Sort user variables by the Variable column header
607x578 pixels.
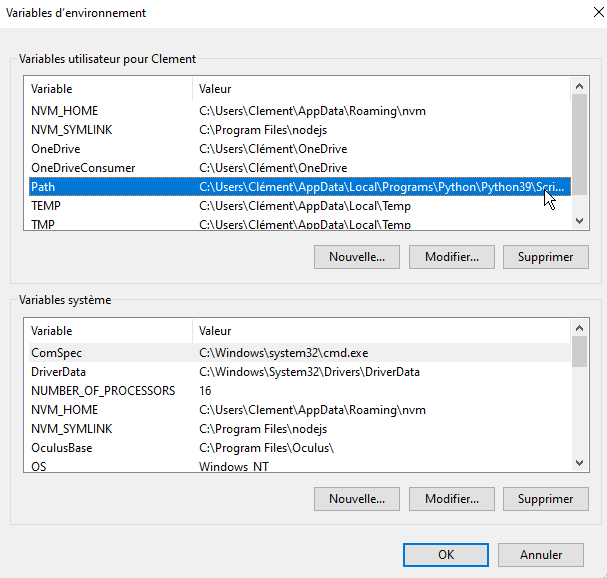(108, 89)
